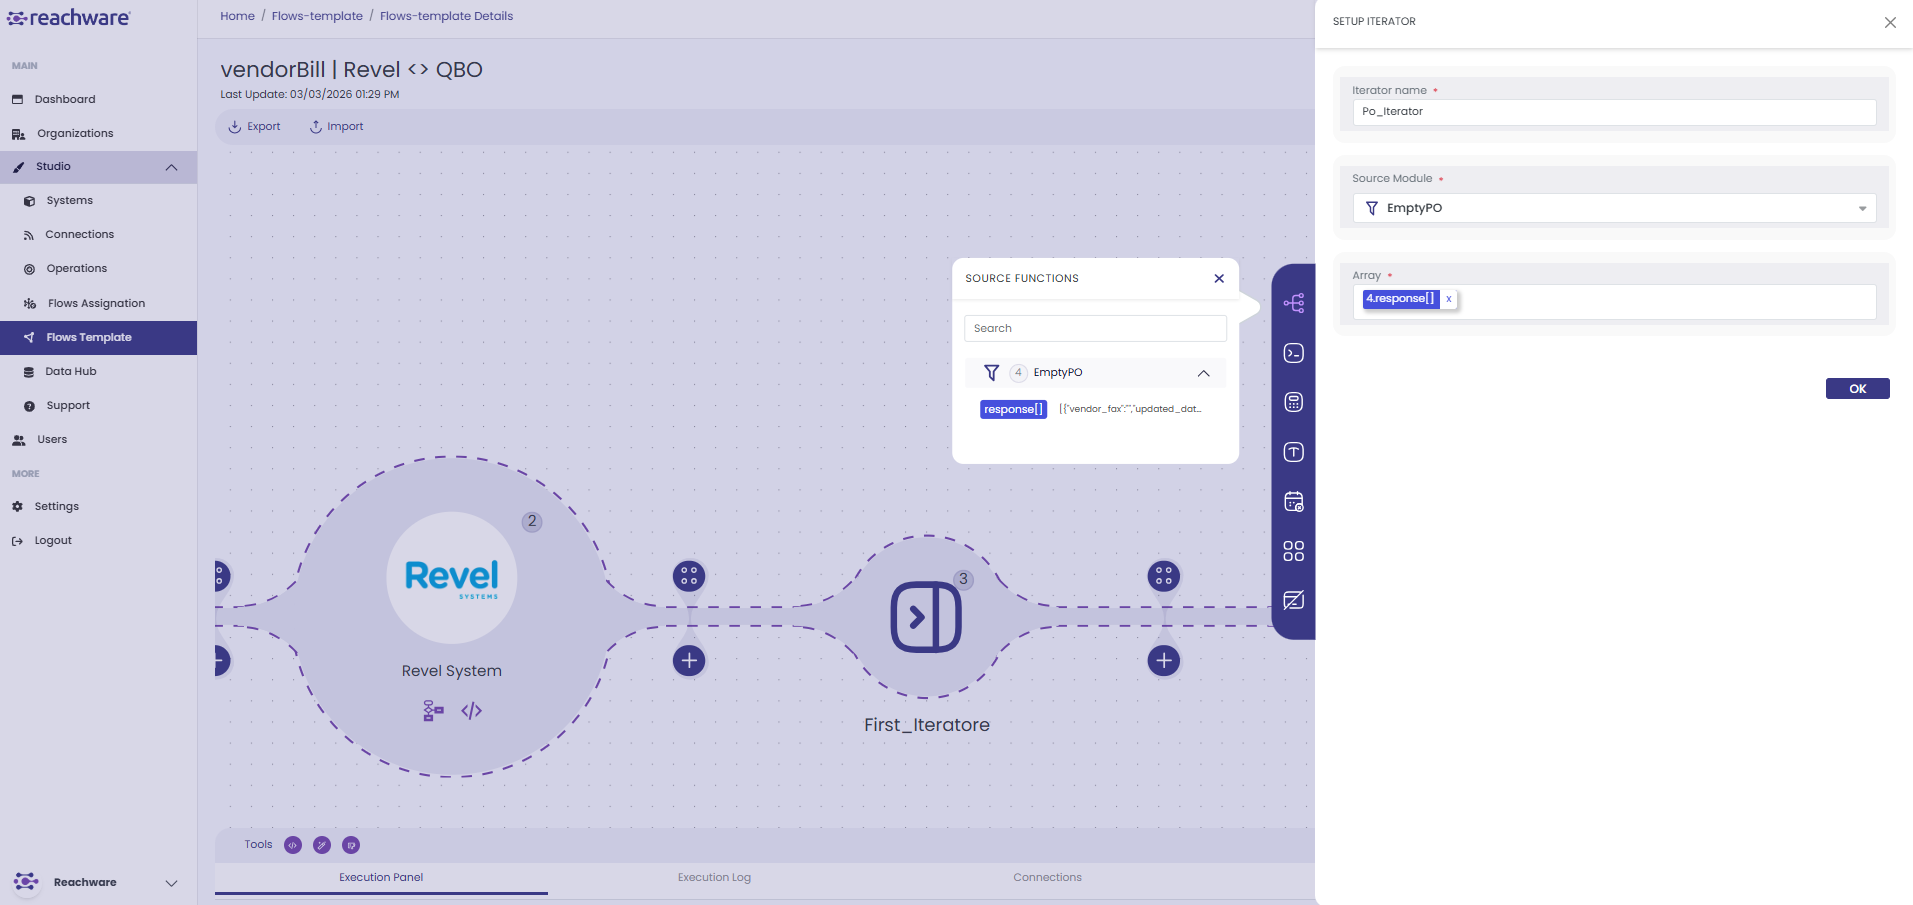Switch to the Execution Log tab
The width and height of the screenshot is (1913, 905).
coord(714,878)
